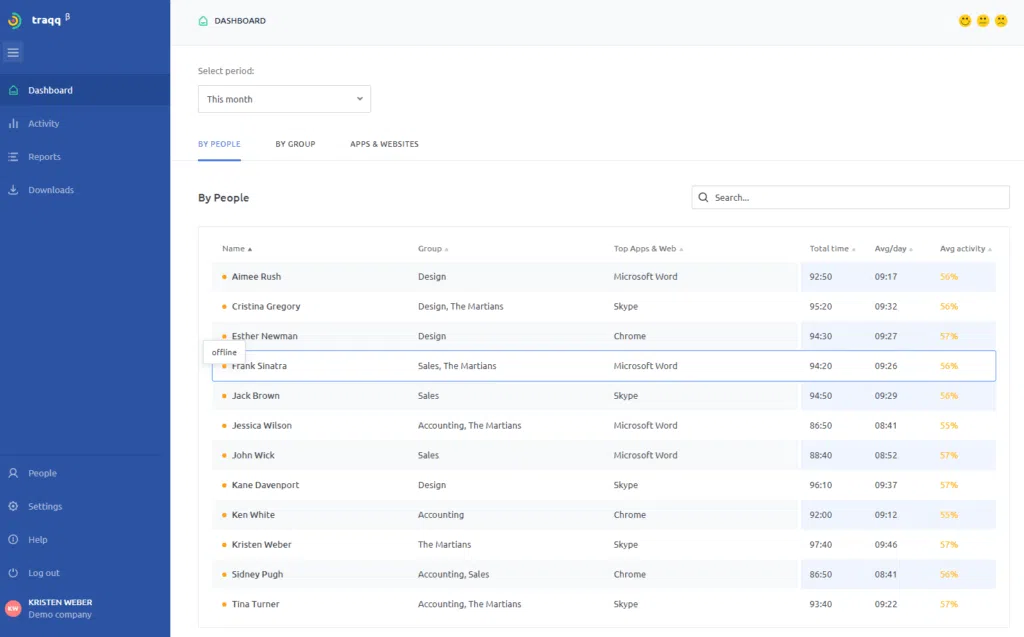Screen dimensions: 1024x637
Task: Open the 'This month' period dropdown
Action: pyautogui.click(x=284, y=99)
